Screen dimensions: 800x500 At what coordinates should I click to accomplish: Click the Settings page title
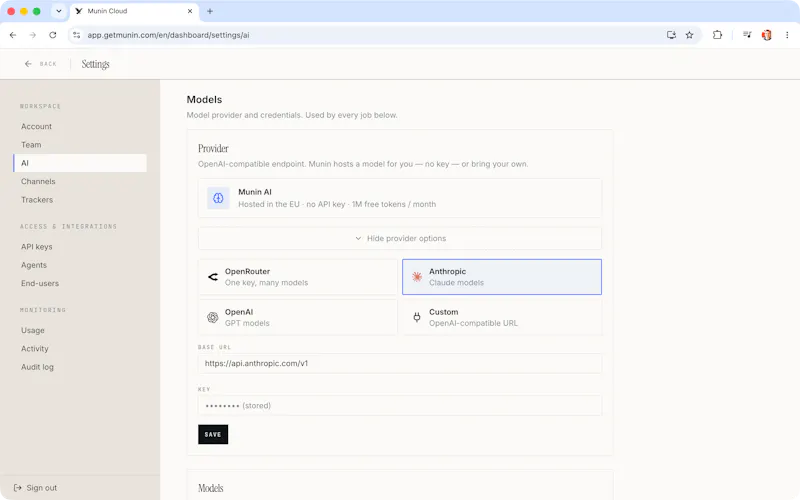coord(95,64)
